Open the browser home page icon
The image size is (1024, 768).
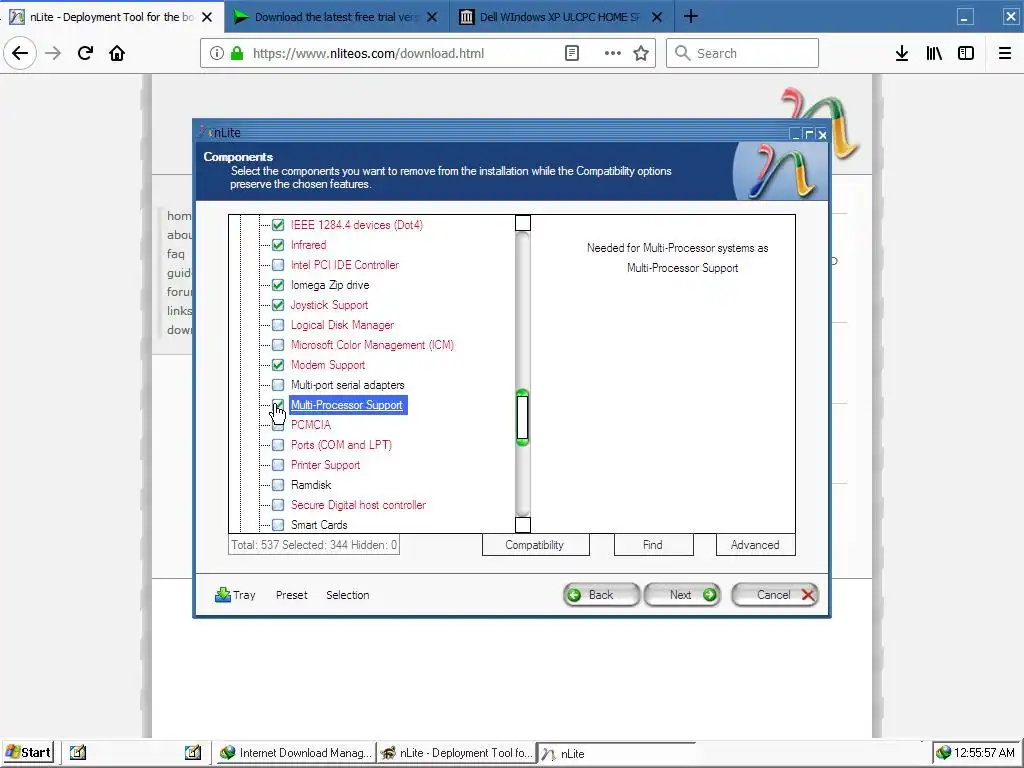(117, 53)
